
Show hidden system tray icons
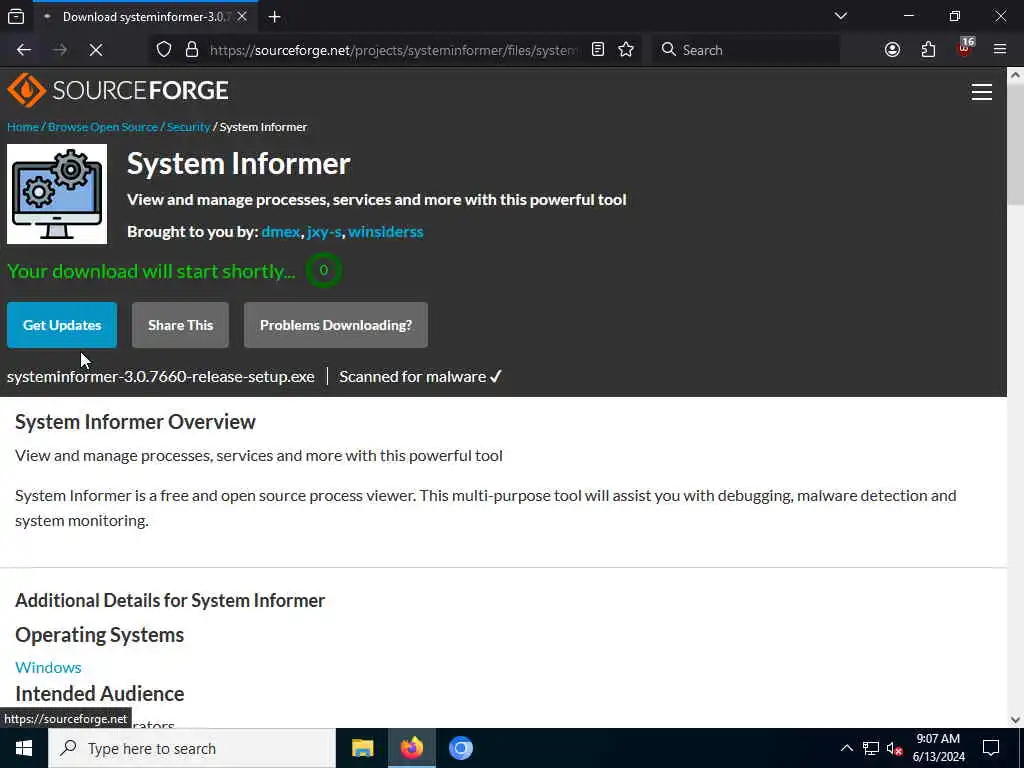(846, 748)
